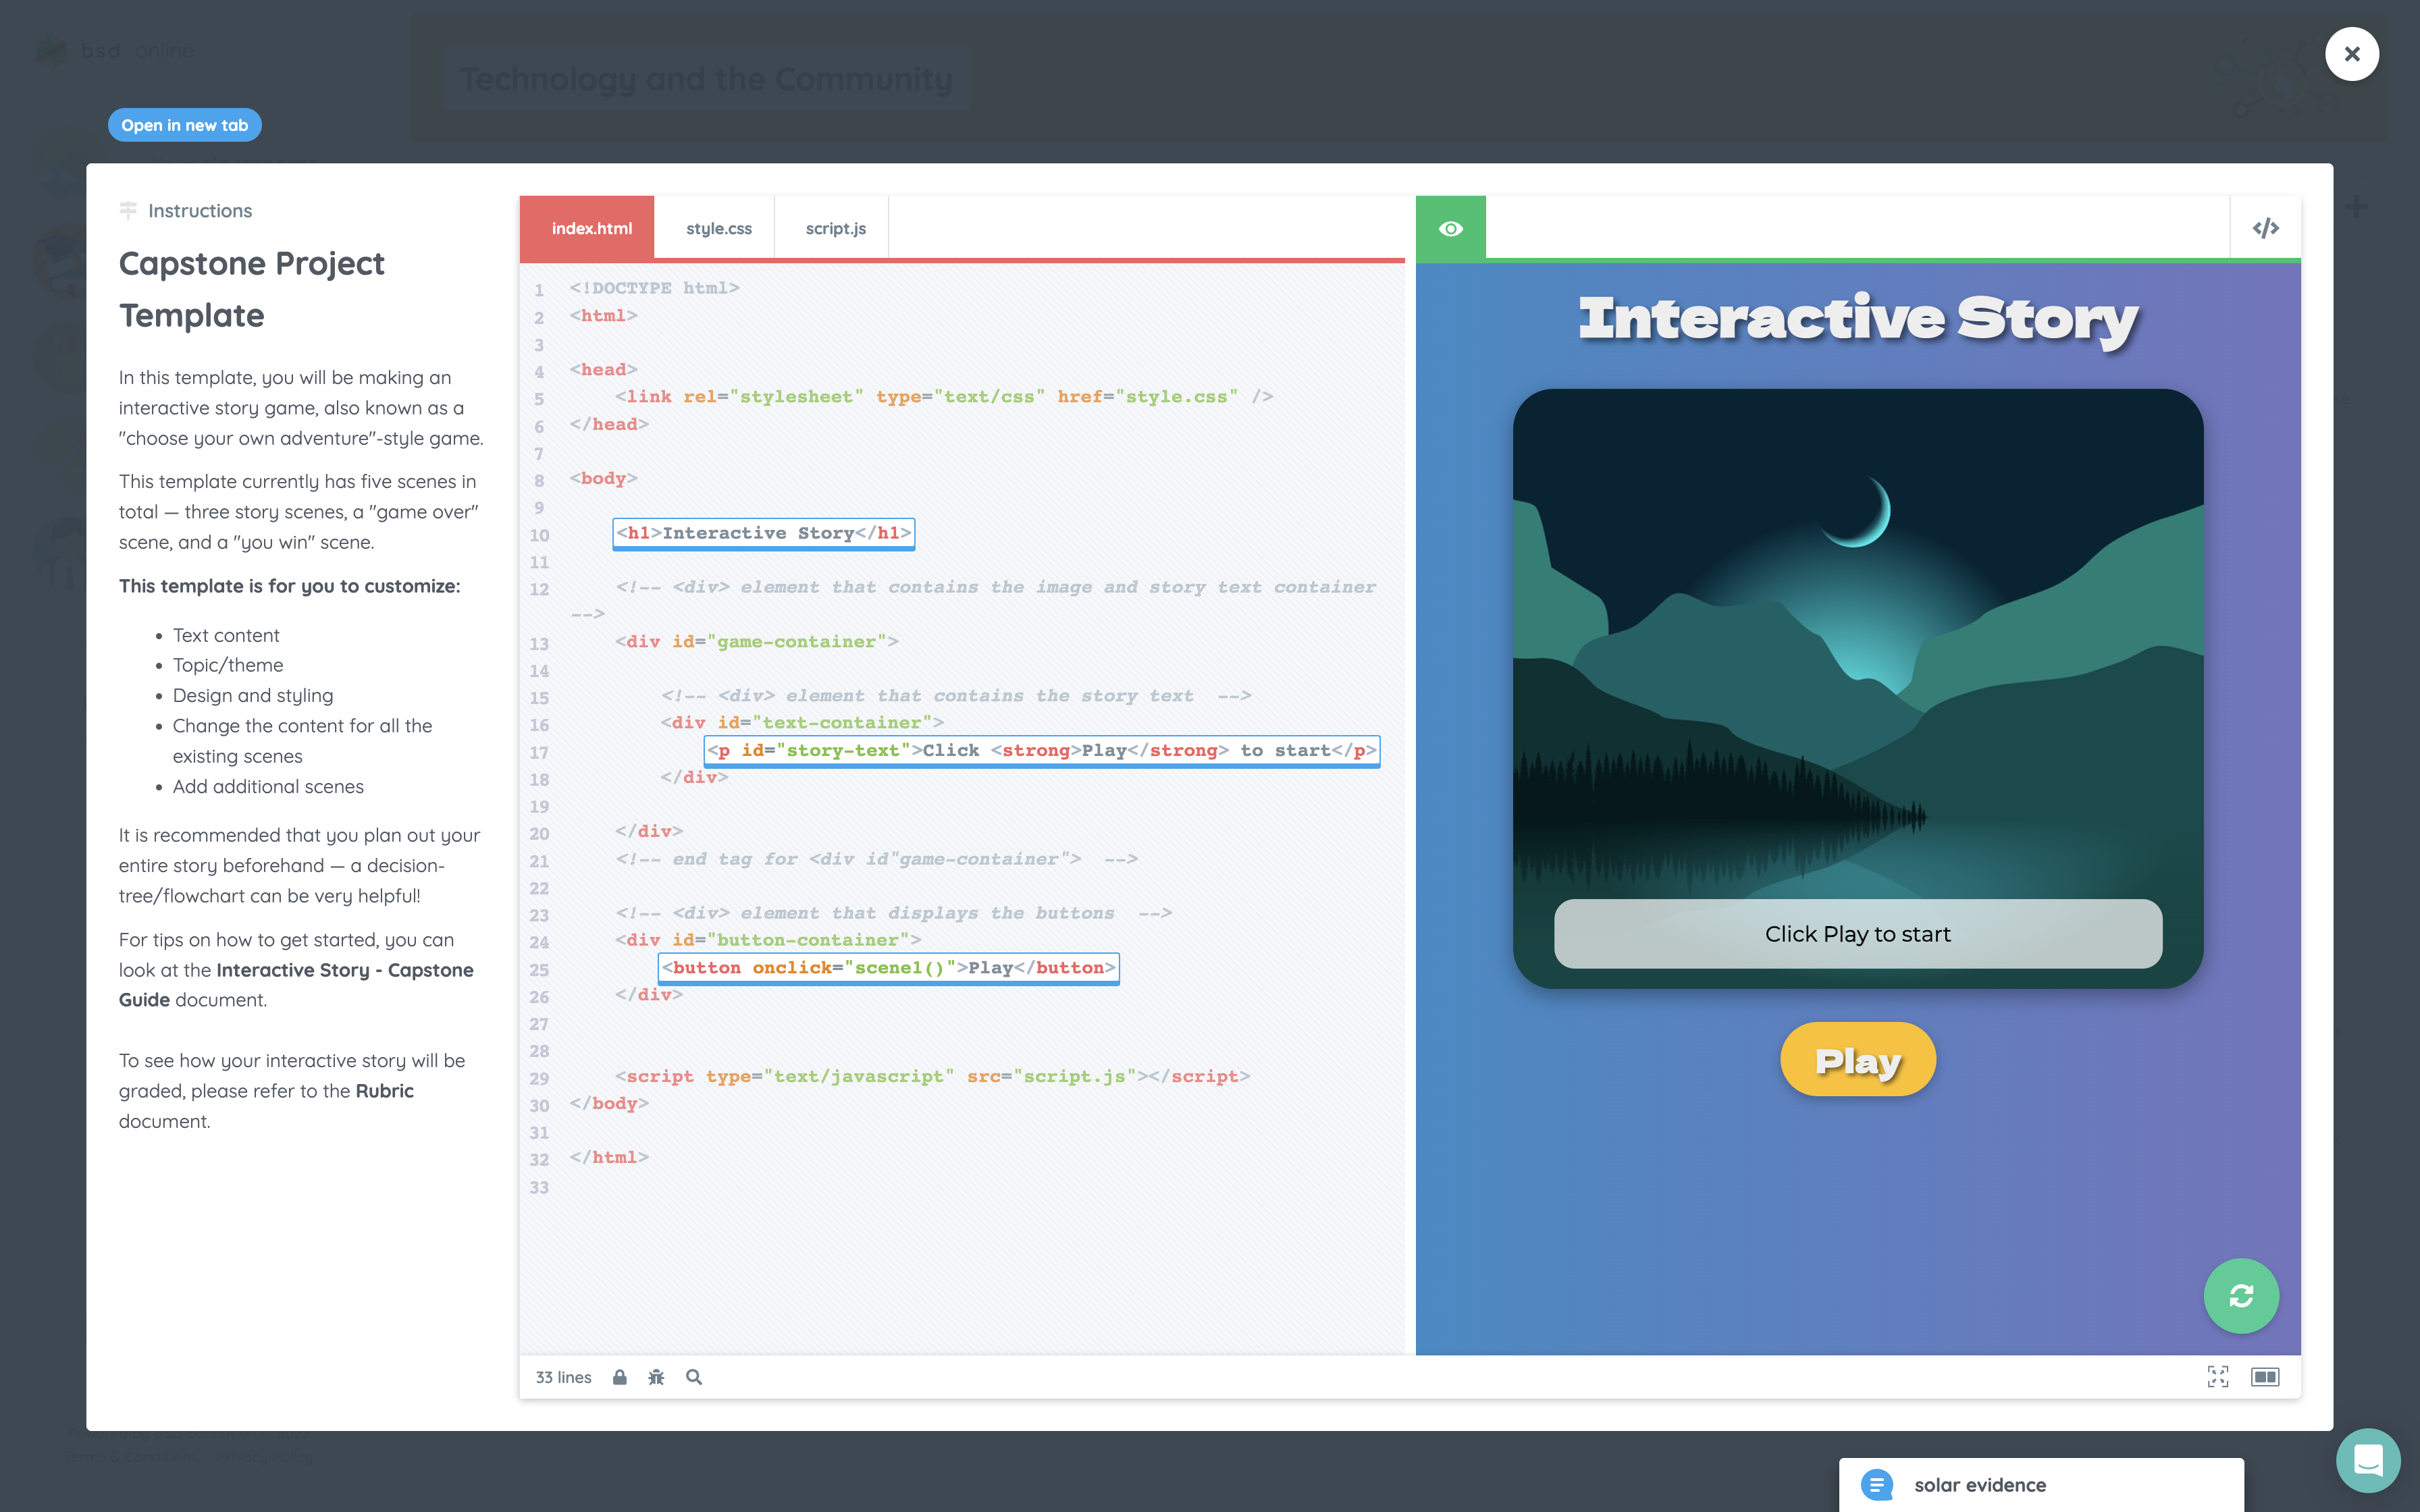Toggle split-view layout icon bottom right
The image size is (2420, 1512).
(x=2265, y=1376)
